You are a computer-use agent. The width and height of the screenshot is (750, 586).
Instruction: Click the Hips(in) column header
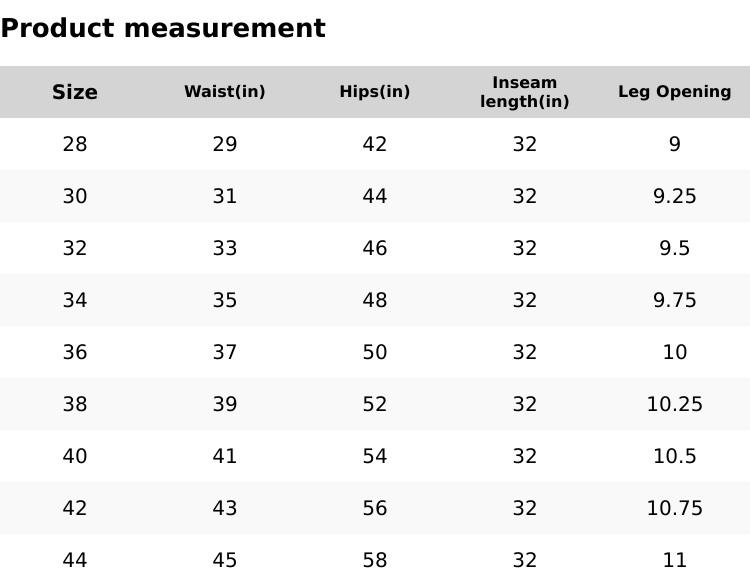point(375,92)
